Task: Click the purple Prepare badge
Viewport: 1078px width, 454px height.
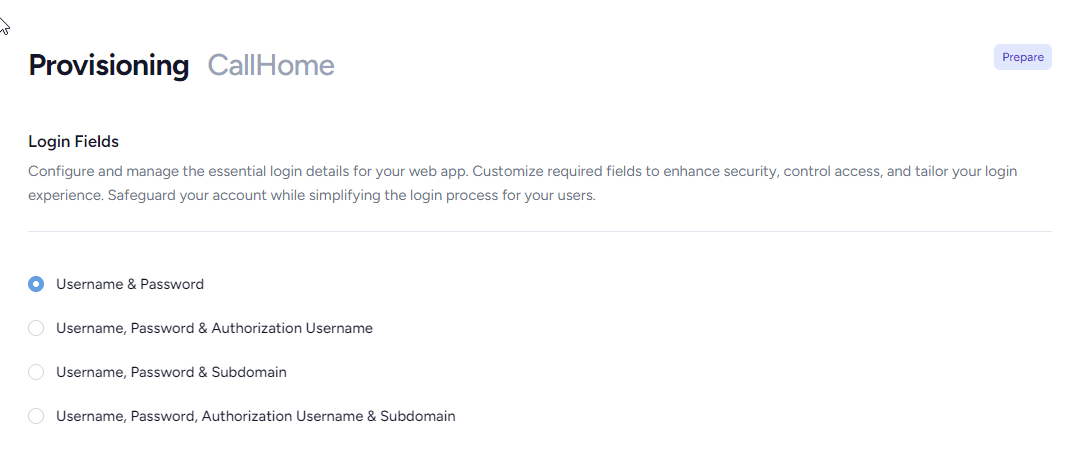Action: pos(1022,57)
